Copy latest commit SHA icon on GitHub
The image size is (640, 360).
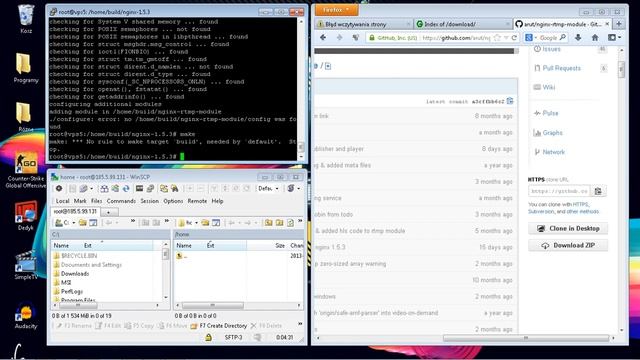point(510,101)
